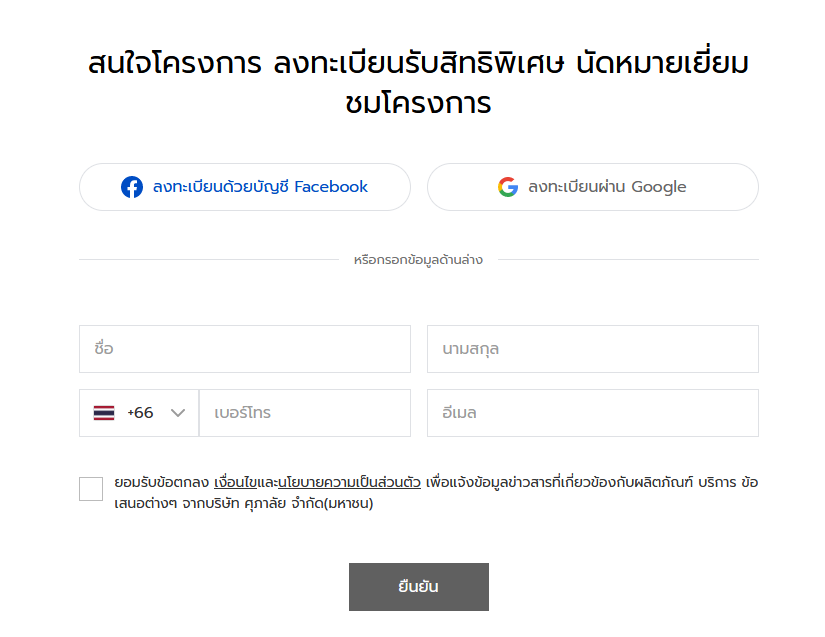Select the +66 country code

140,413
